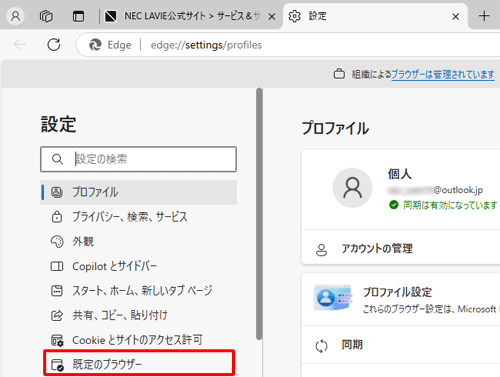Screen dimensions: 500x377
Task: Open 共有、コピー、貼り付け settings
Action: (x=138, y=315)
